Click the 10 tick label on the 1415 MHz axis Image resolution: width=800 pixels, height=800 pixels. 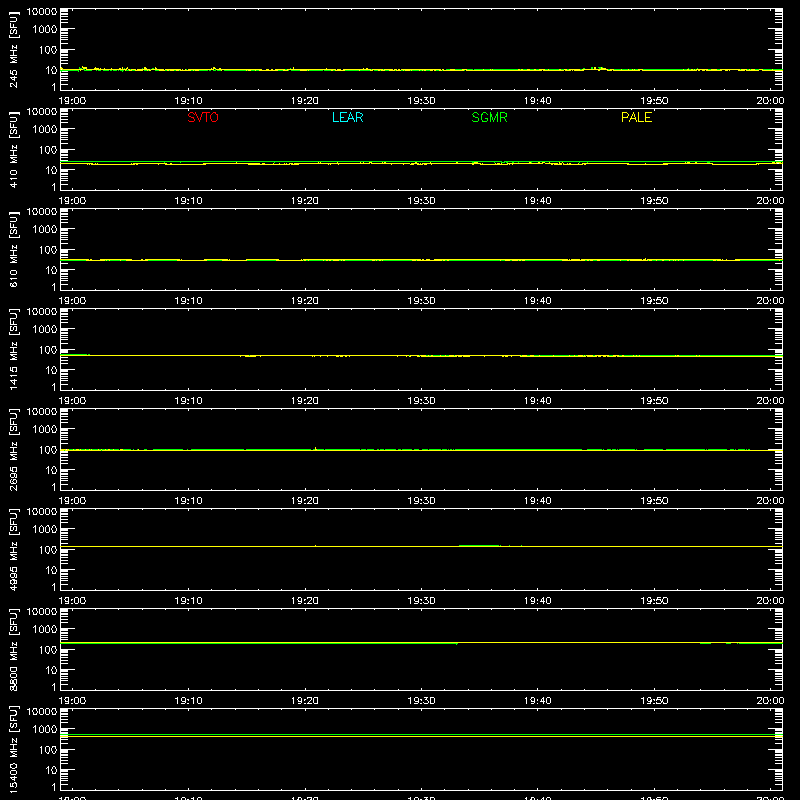click(51, 370)
